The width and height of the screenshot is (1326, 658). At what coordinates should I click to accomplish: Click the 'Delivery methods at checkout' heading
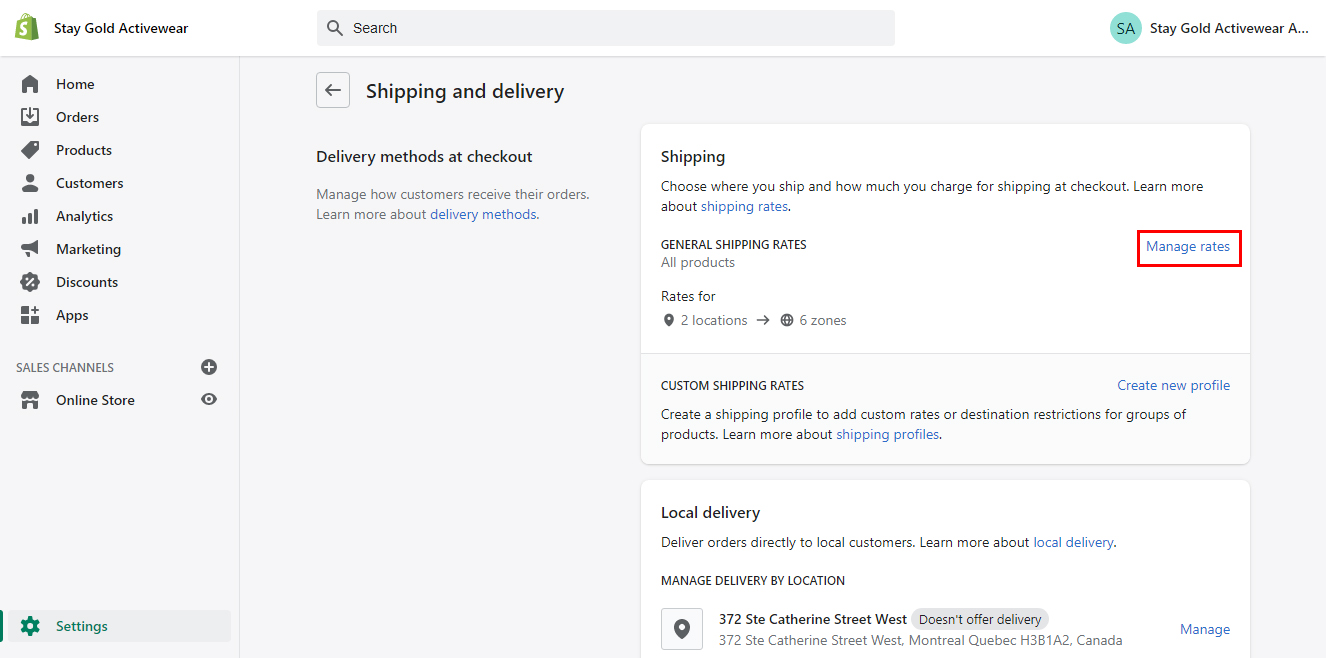click(x=424, y=156)
